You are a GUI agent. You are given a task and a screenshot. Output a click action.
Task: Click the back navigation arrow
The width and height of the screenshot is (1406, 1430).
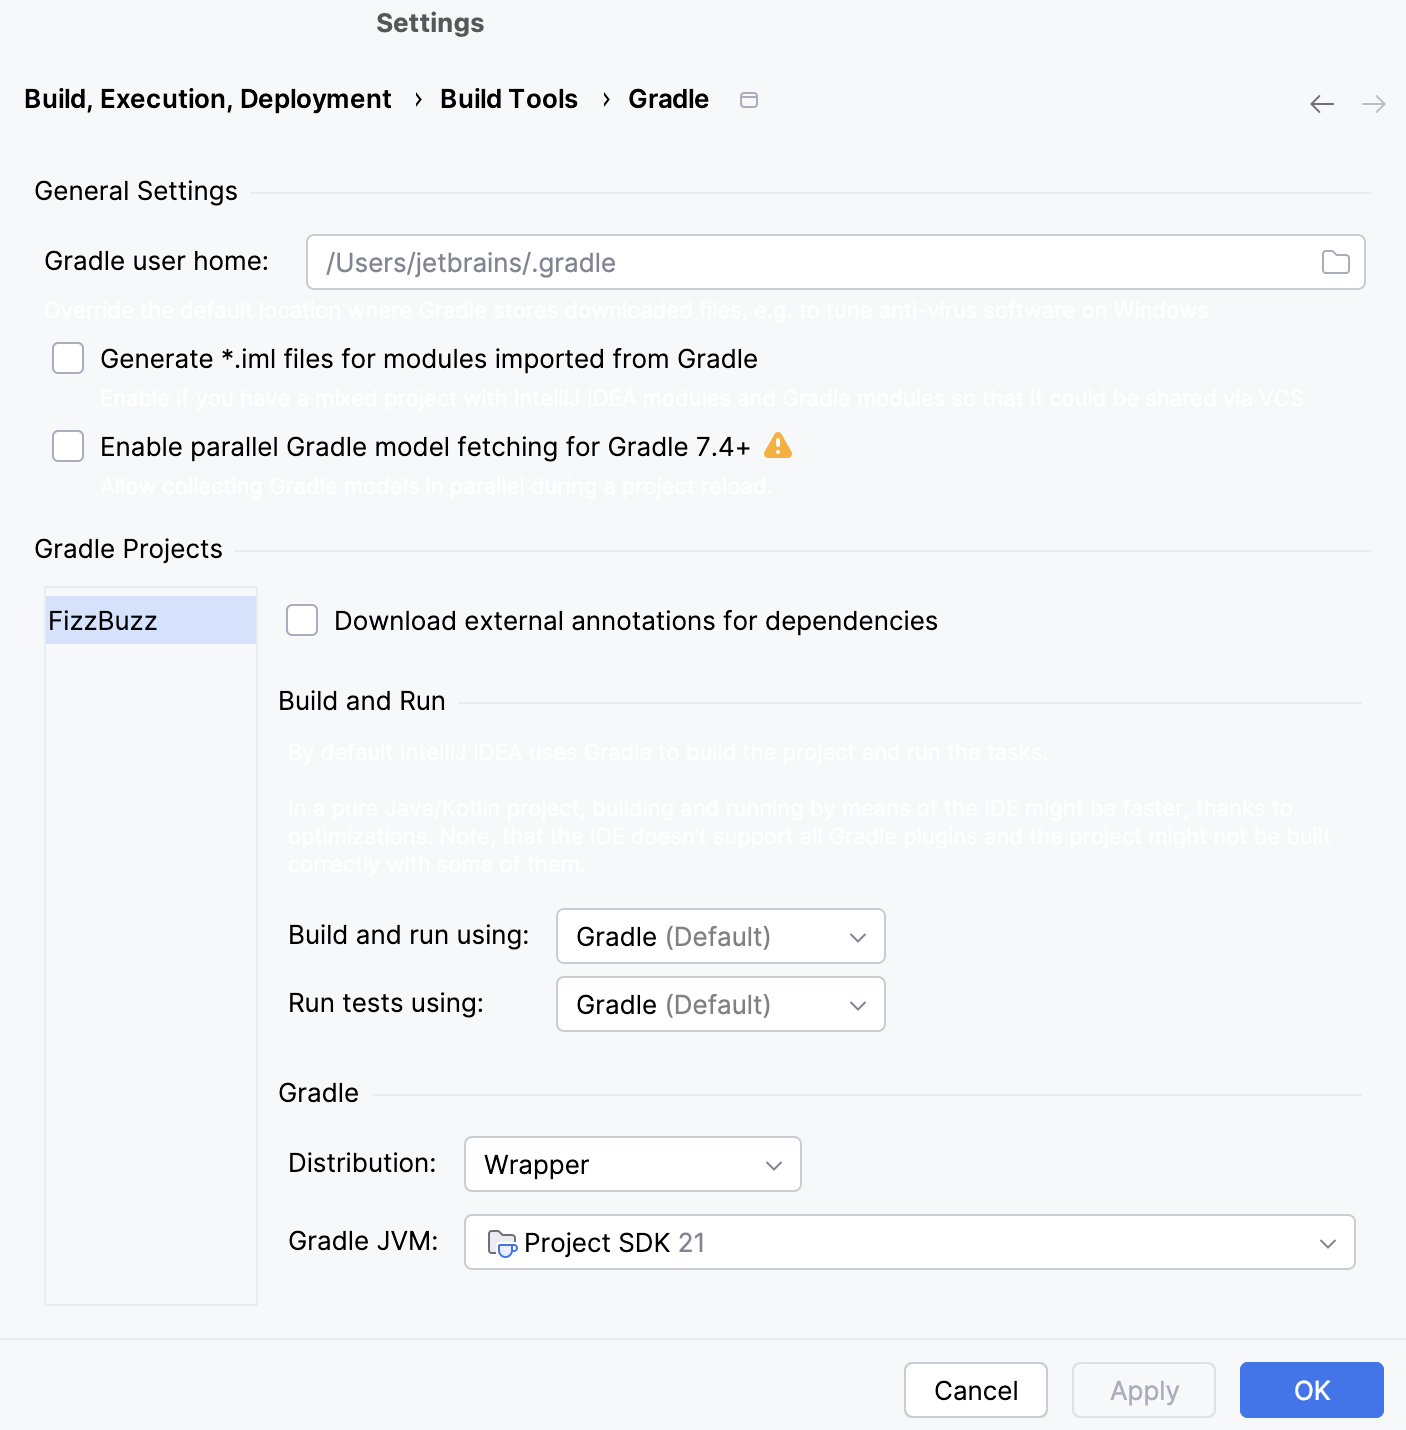tap(1322, 103)
